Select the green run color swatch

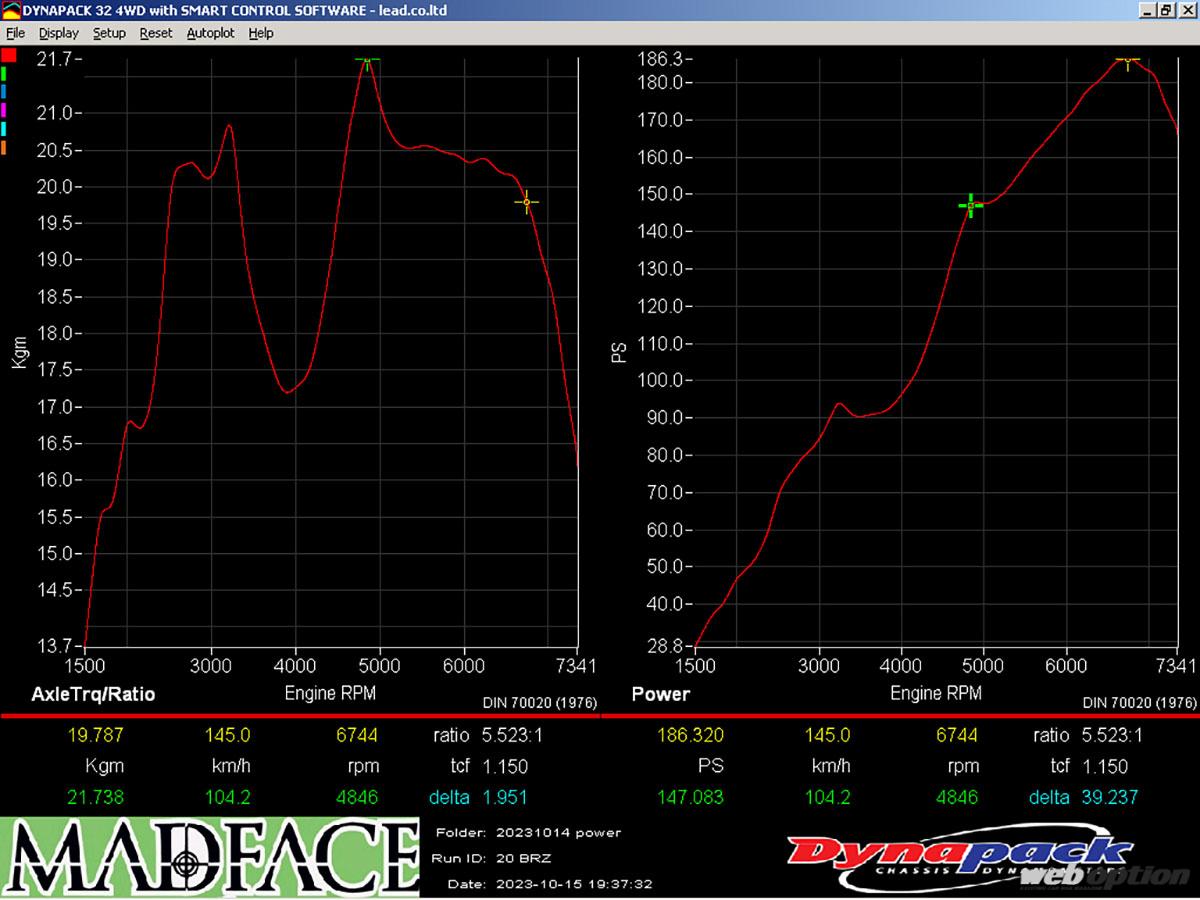coord(5,73)
